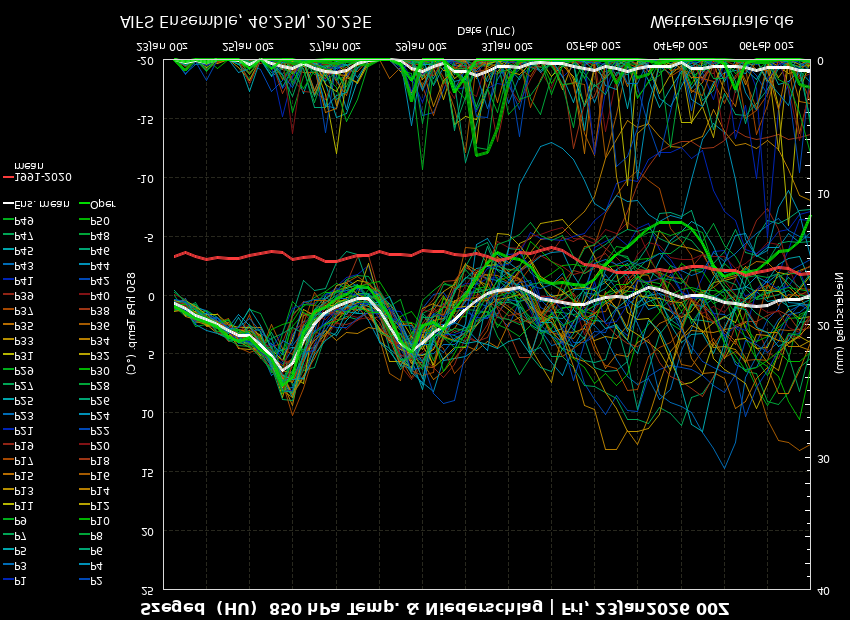
Task: Click the Date (UTC) axis title
Action: (x=487, y=31)
